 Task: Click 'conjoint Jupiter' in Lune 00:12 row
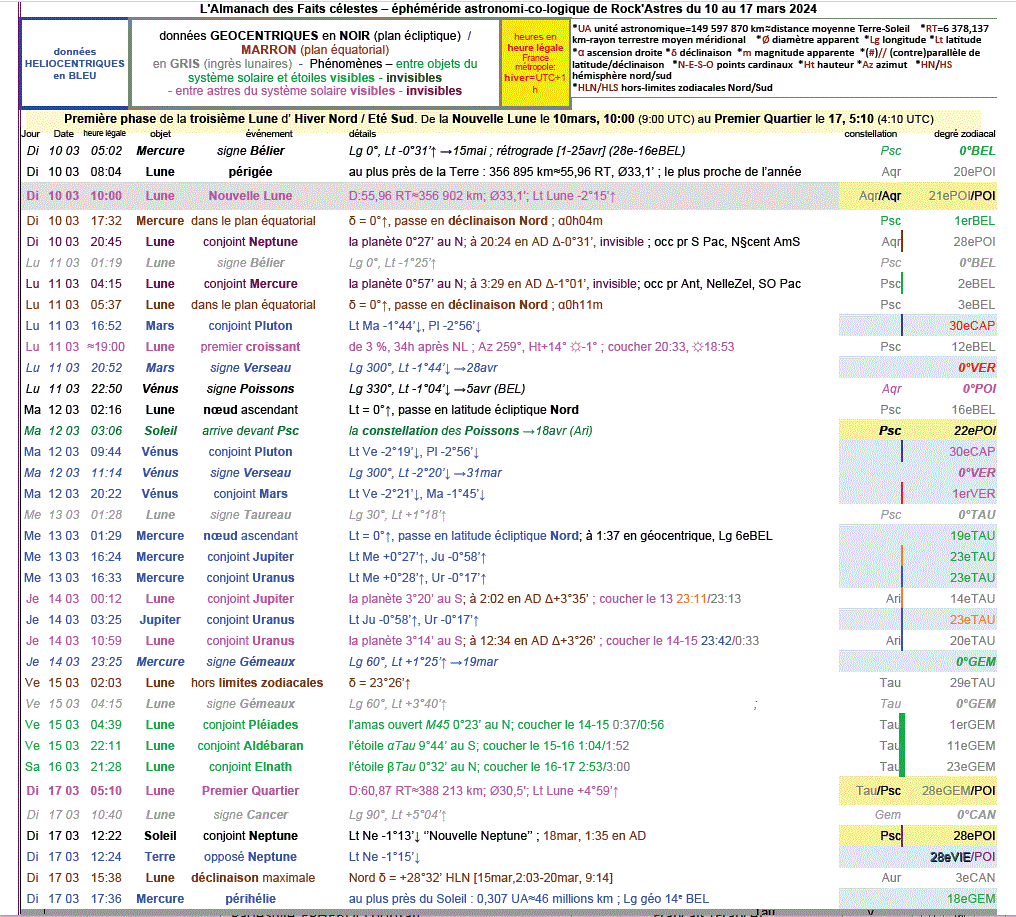pos(250,599)
